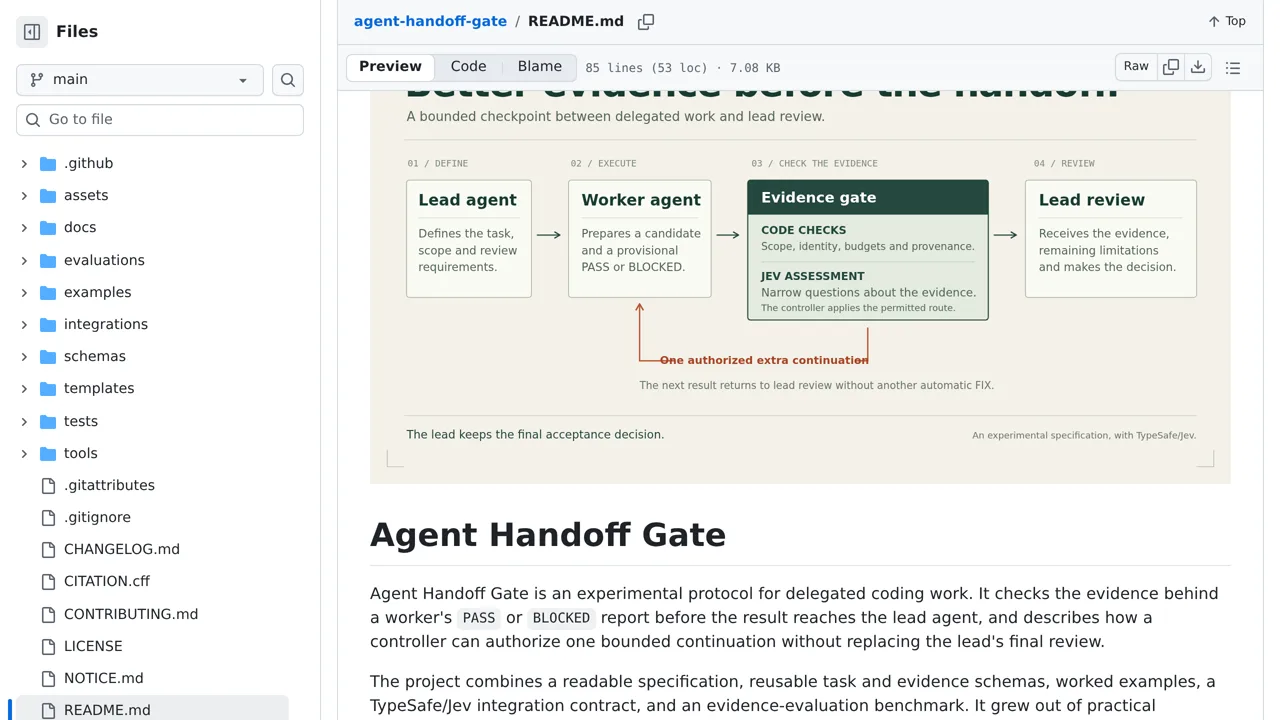The width and height of the screenshot is (1280, 720).
Task: Click the README.md breadcrumb title
Action: (x=576, y=21)
